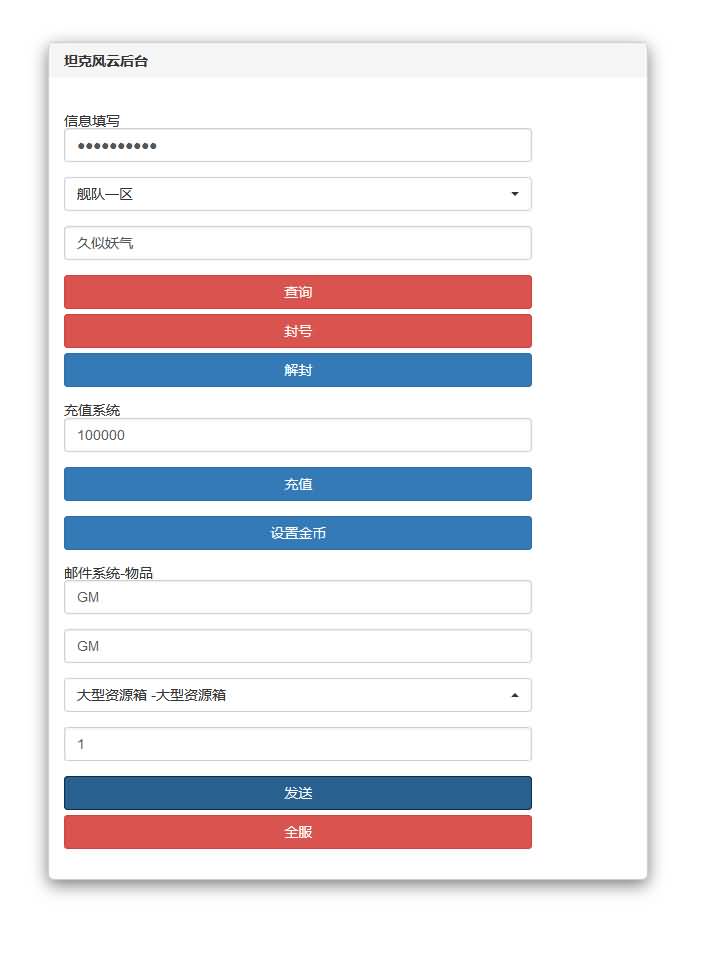Click the 查询 query button
Viewport: 703px width, 966px height.
tap(297, 292)
